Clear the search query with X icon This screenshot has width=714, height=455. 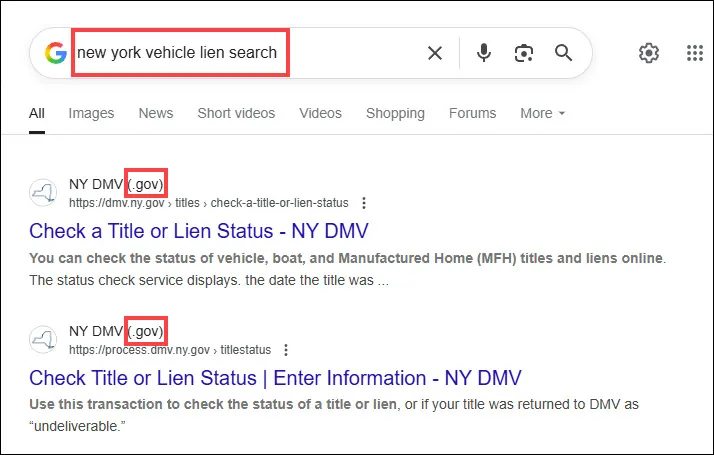pyautogui.click(x=435, y=53)
